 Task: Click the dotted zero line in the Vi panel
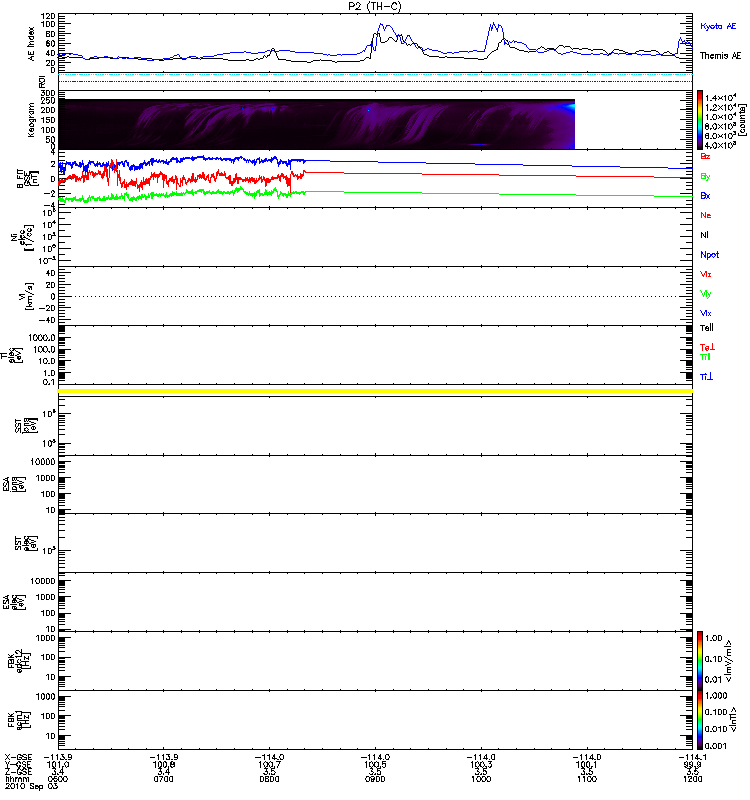tap(375, 296)
